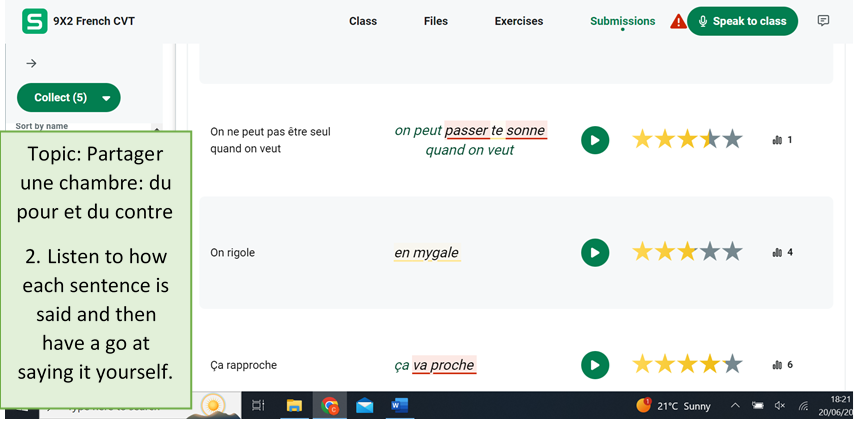Expand the Collect (5) dropdown arrow

(x=106, y=98)
